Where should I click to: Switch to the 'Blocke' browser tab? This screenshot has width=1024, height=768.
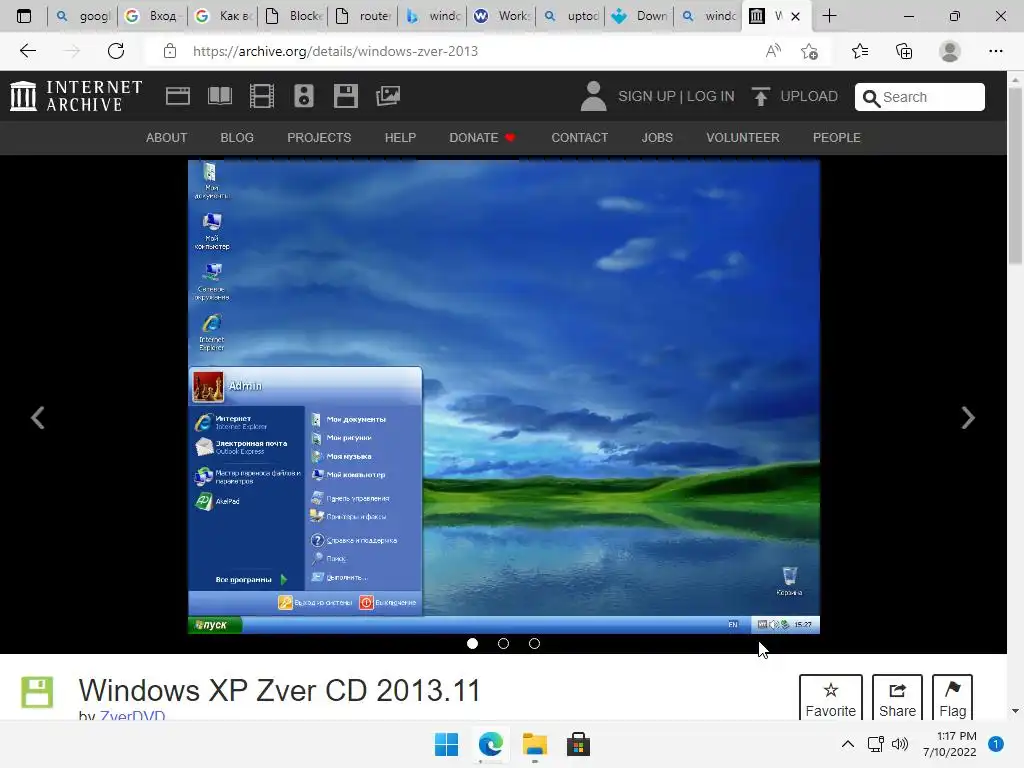coord(293,16)
